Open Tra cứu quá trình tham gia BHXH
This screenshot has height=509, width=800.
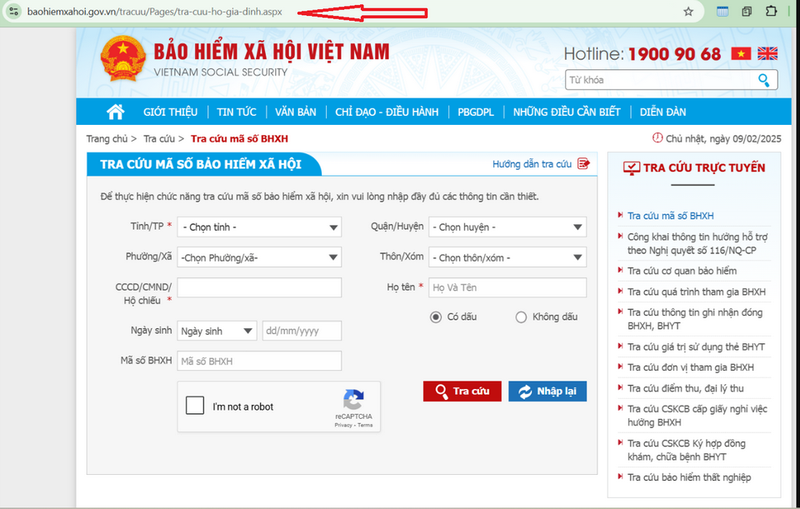click(696, 292)
